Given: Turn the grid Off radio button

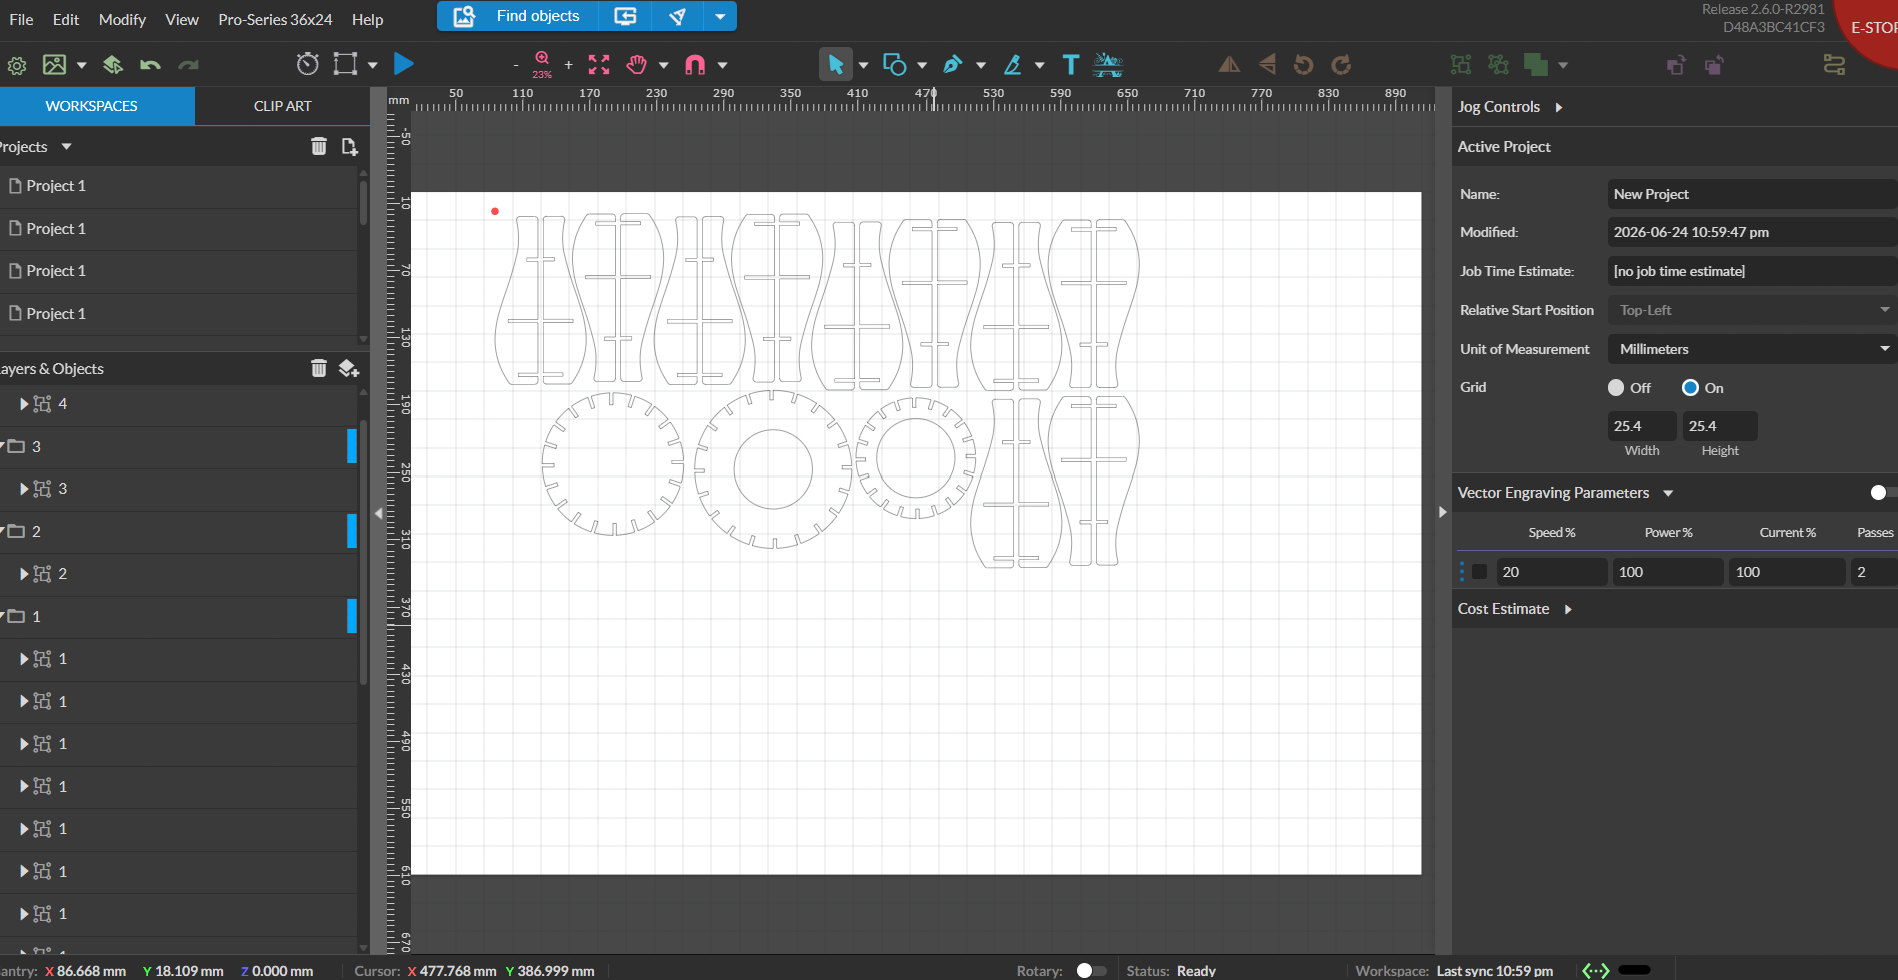Looking at the screenshot, I should (x=1616, y=388).
